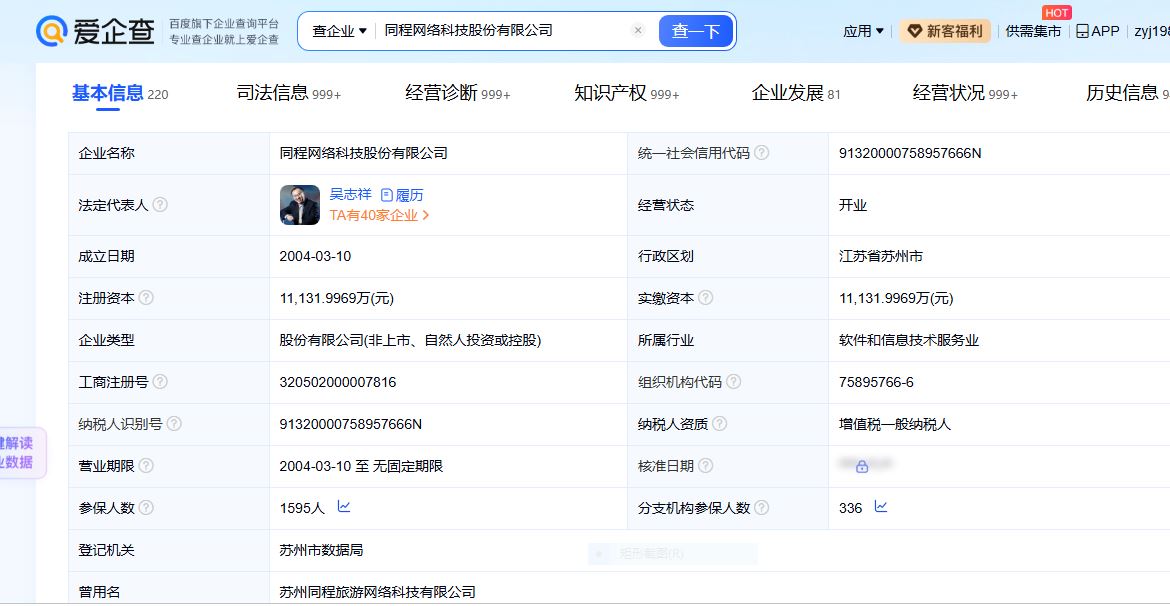Open the 履历 resume icon link
This screenshot has width=1170, height=606.
coord(402,196)
